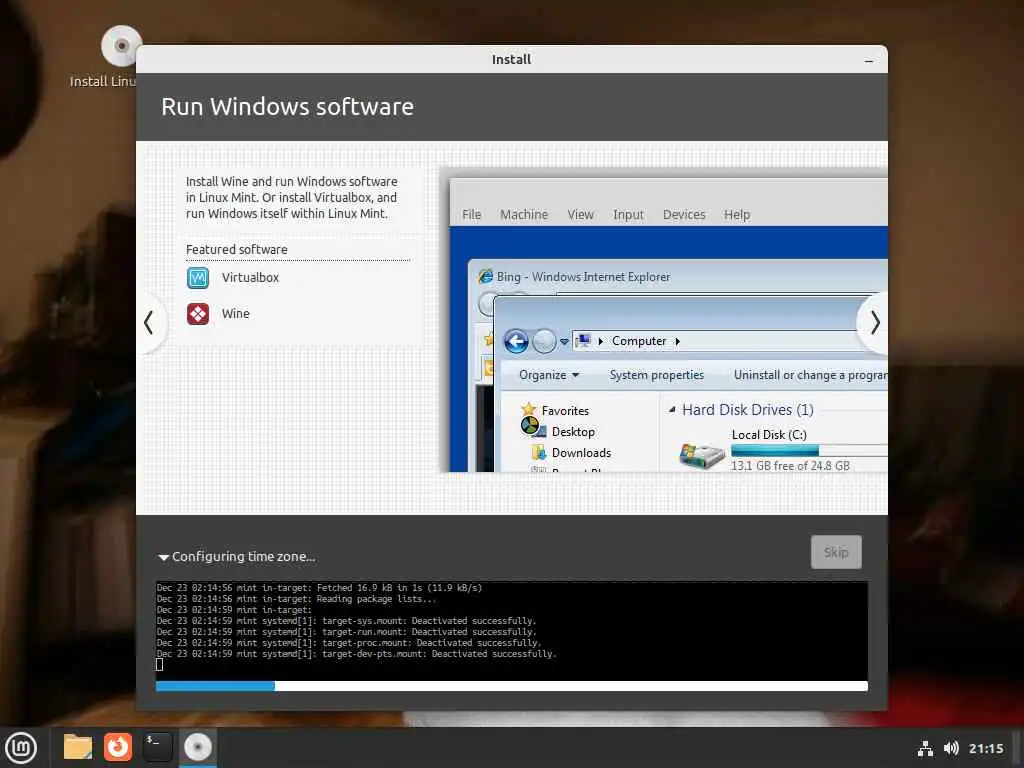This screenshot has height=768, width=1024.
Task: Open the Linux Mint start menu
Action: 21,748
